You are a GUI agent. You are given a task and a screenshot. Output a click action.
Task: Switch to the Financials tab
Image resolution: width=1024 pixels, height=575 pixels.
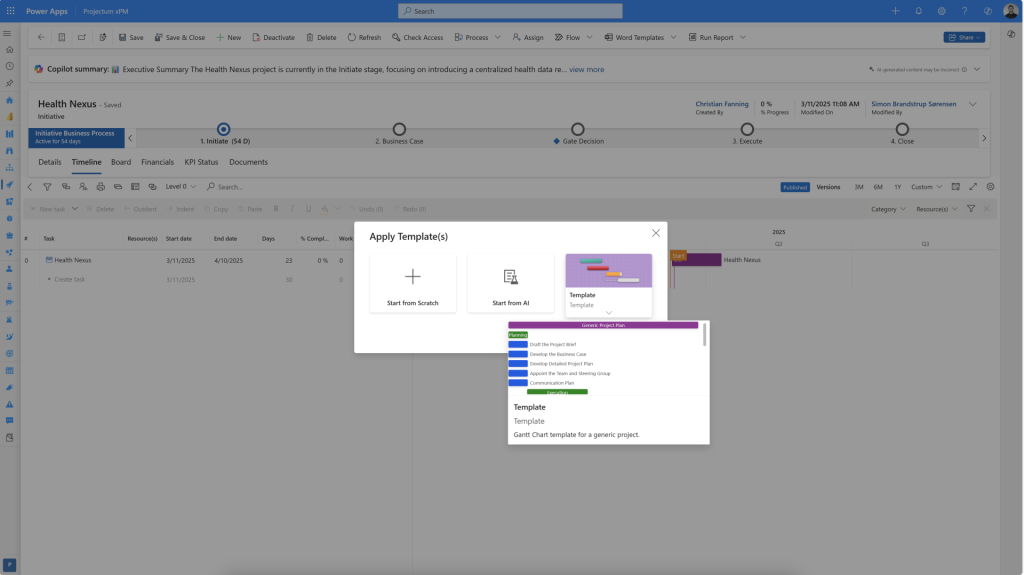coord(157,162)
